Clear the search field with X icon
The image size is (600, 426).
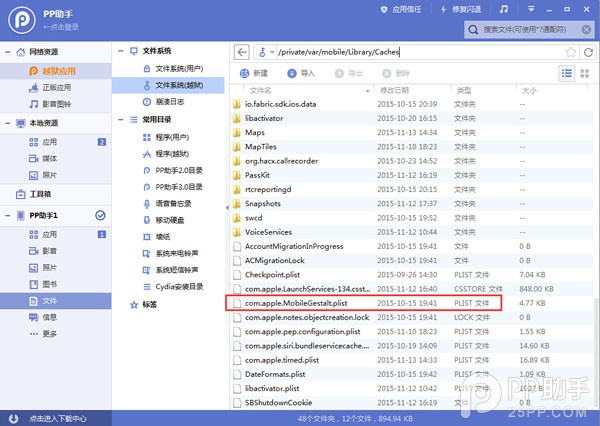pos(586,29)
